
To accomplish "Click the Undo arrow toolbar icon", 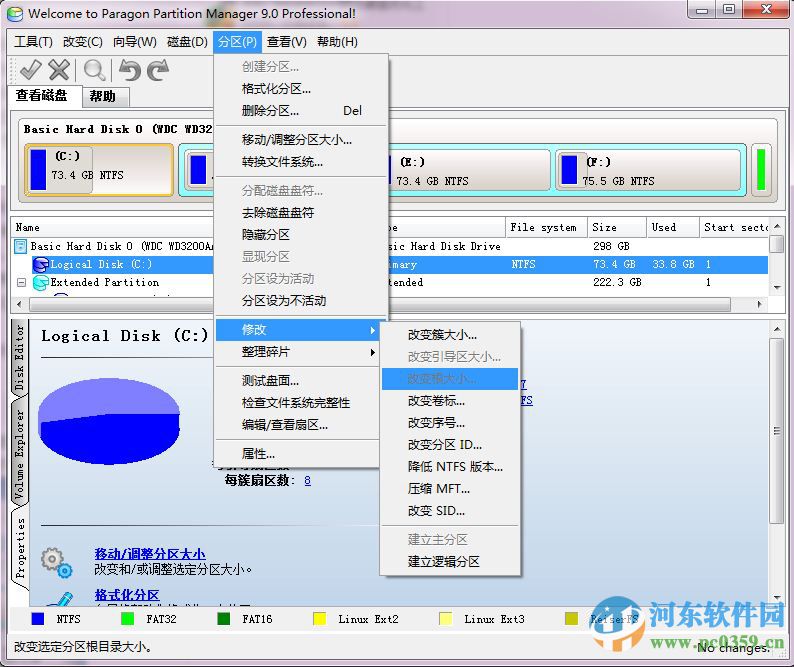I will coord(130,70).
